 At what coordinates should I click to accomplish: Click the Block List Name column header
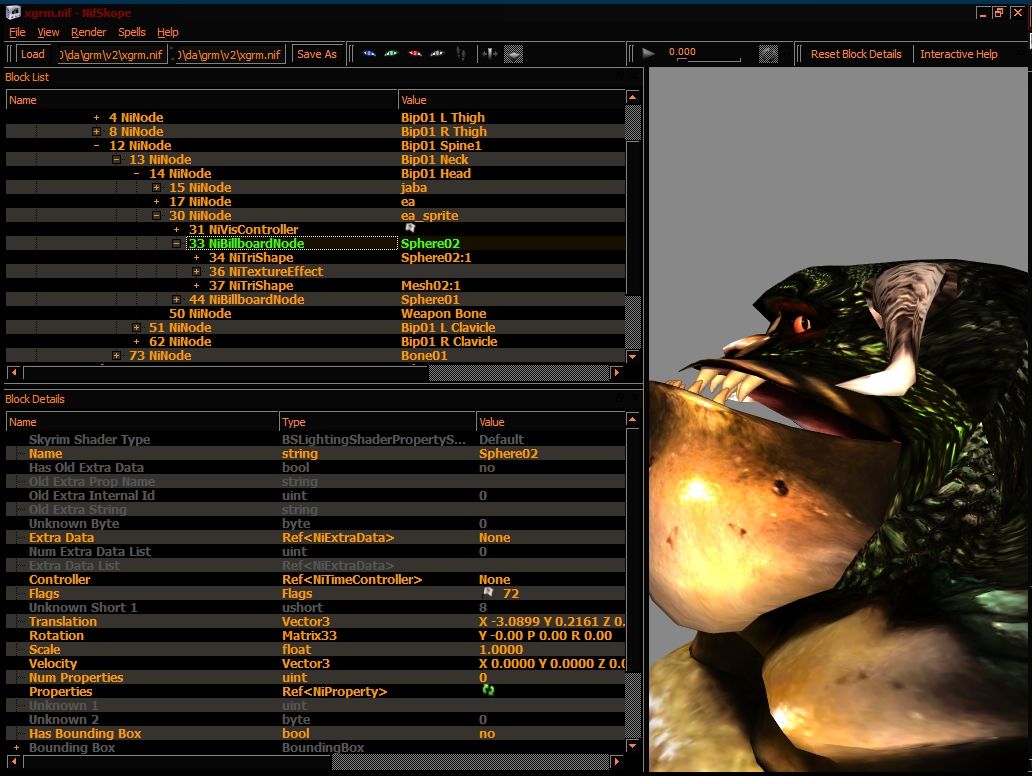coord(202,100)
